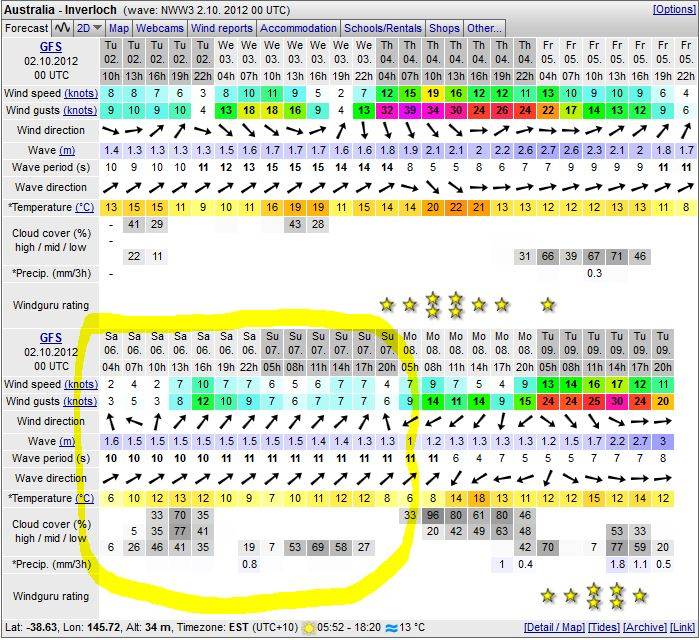Click the Temperature °C unit link
The width and height of the screenshot is (699, 640).
click(x=84, y=207)
